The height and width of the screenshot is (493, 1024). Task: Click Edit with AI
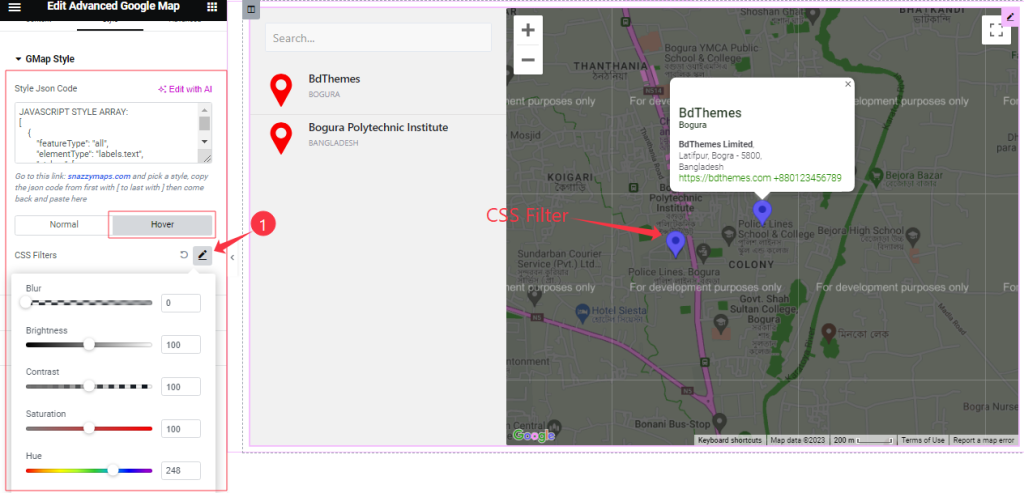click(x=185, y=89)
